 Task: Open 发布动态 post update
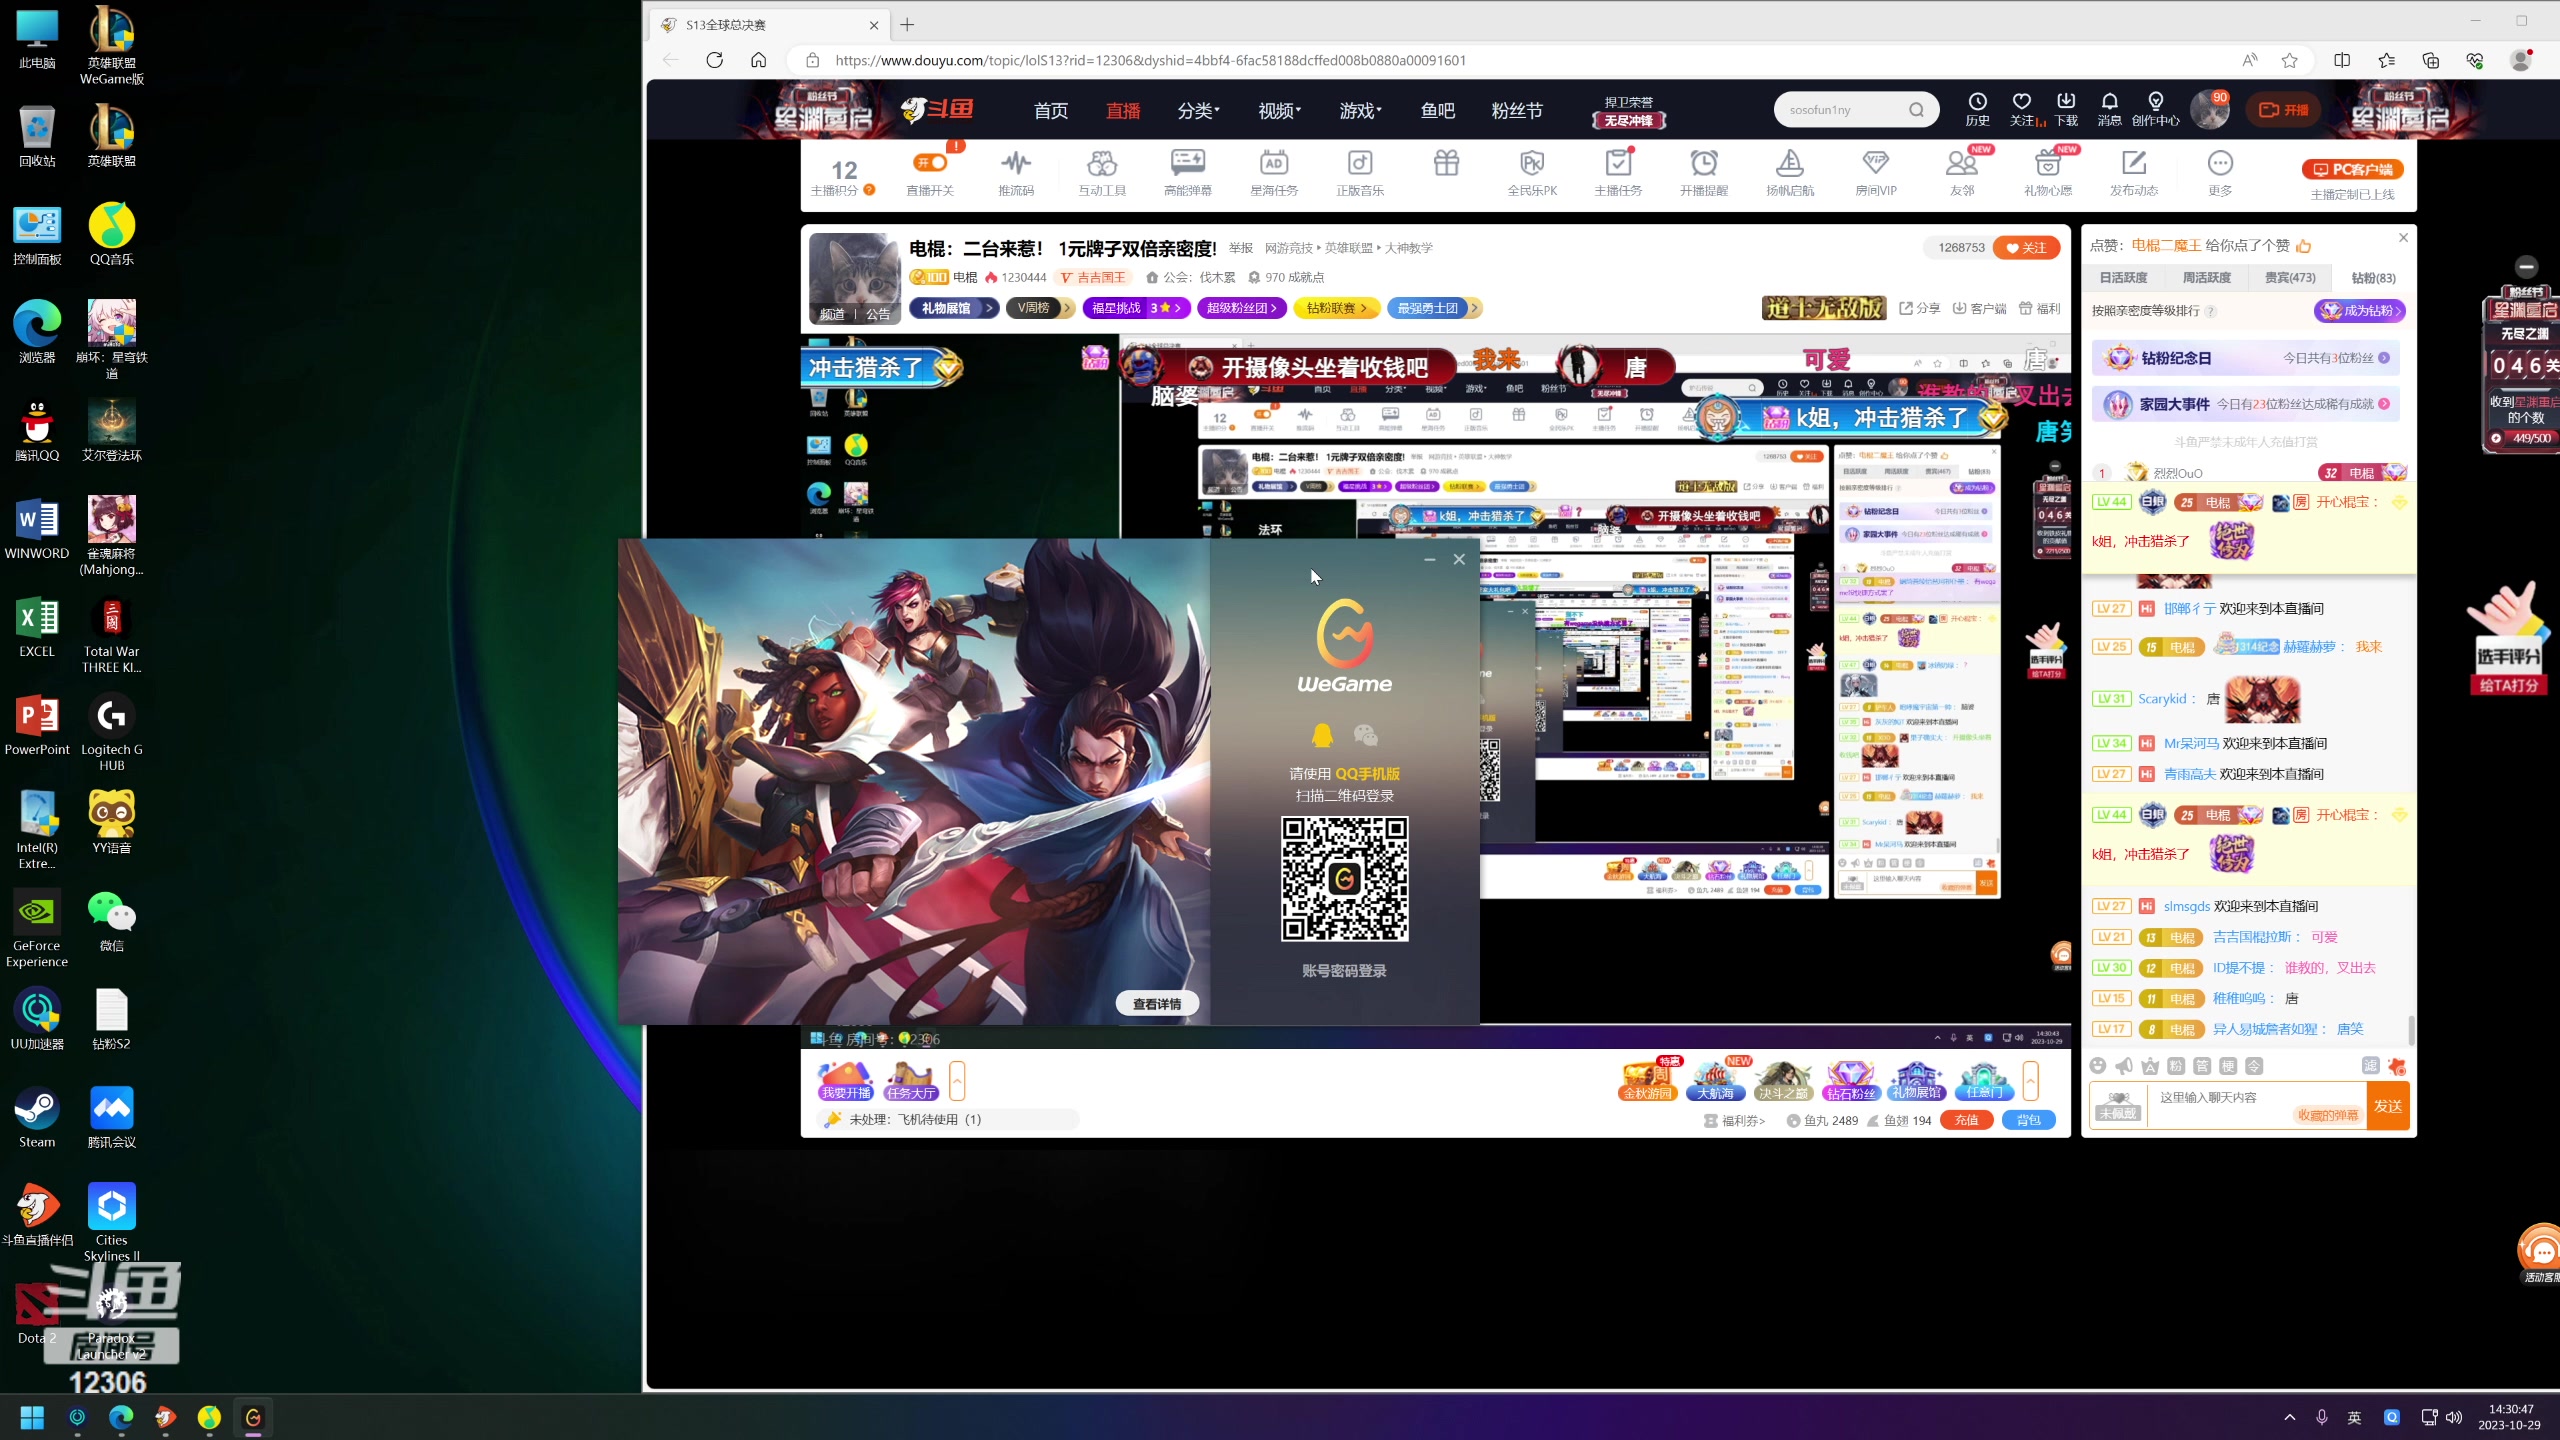point(2134,172)
